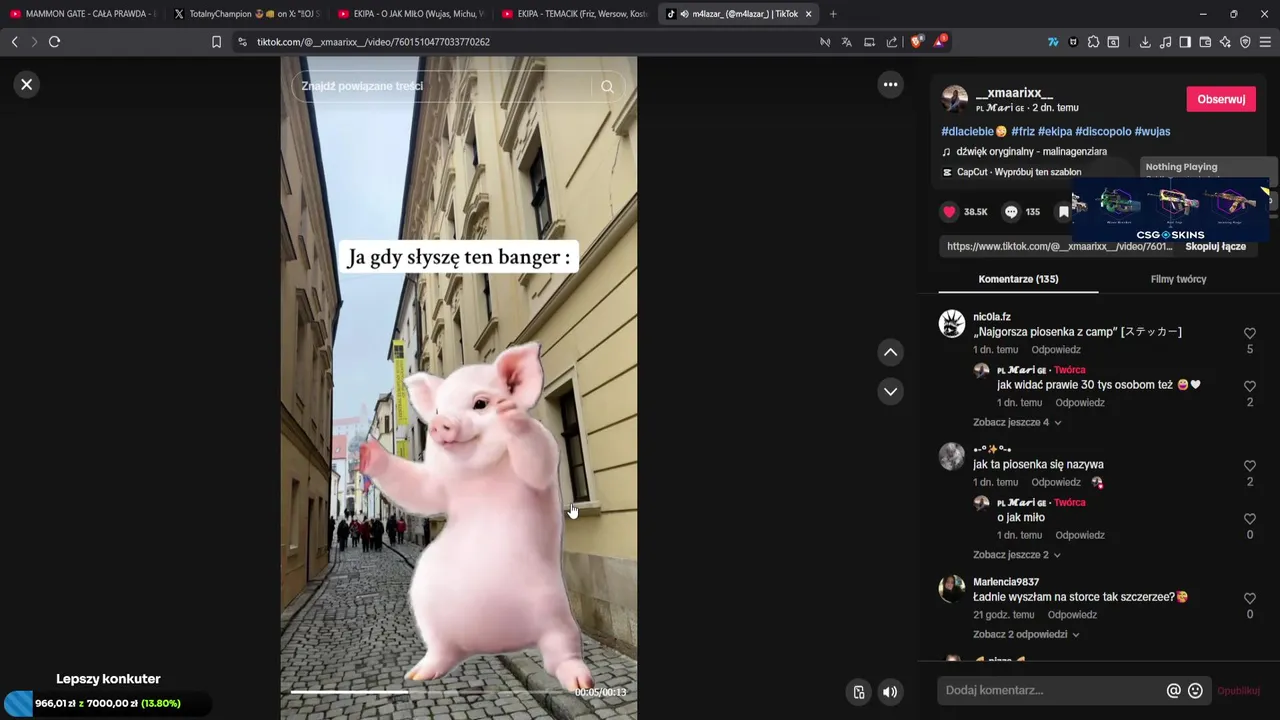Insert mention with @ icon
The height and width of the screenshot is (720, 1280).
click(x=1174, y=691)
